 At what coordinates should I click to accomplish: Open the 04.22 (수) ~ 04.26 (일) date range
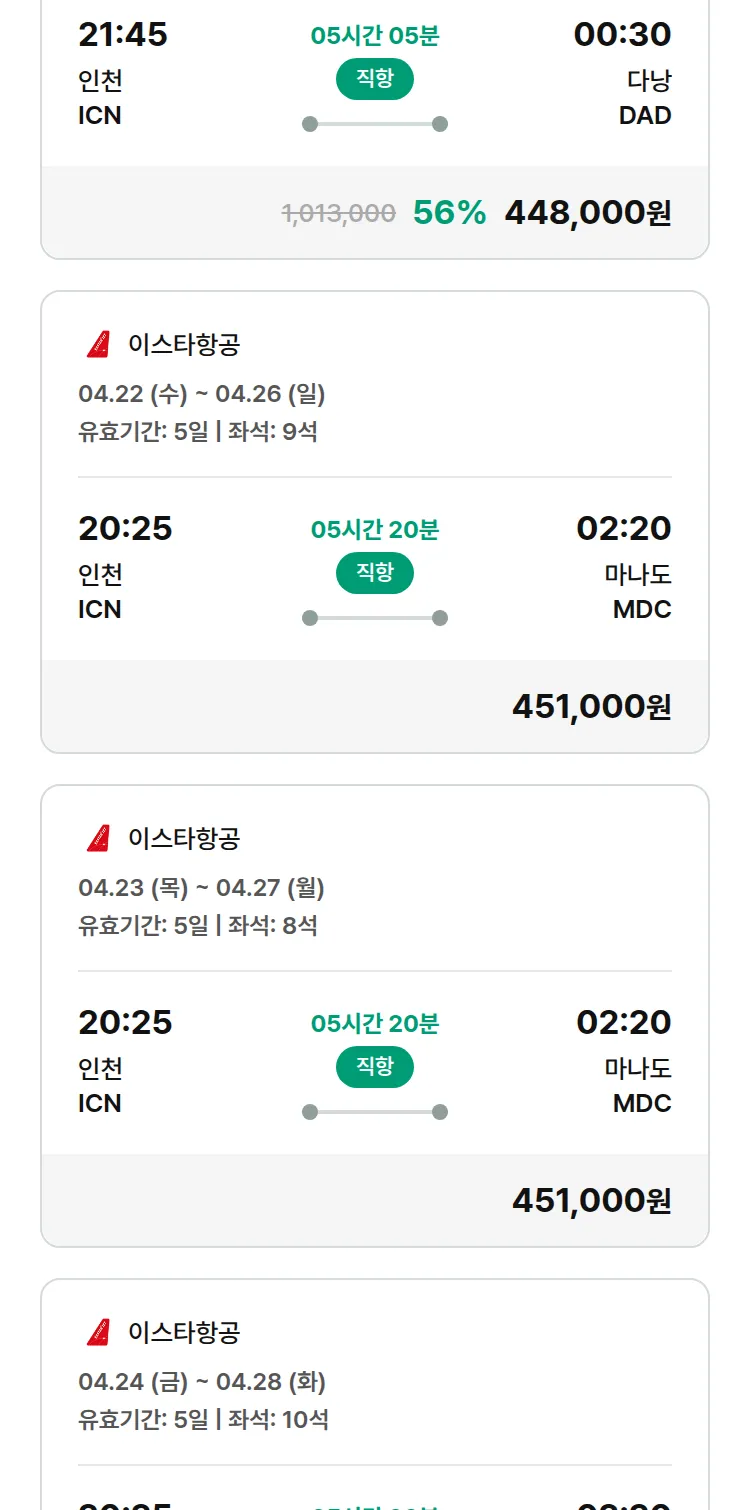pos(202,394)
